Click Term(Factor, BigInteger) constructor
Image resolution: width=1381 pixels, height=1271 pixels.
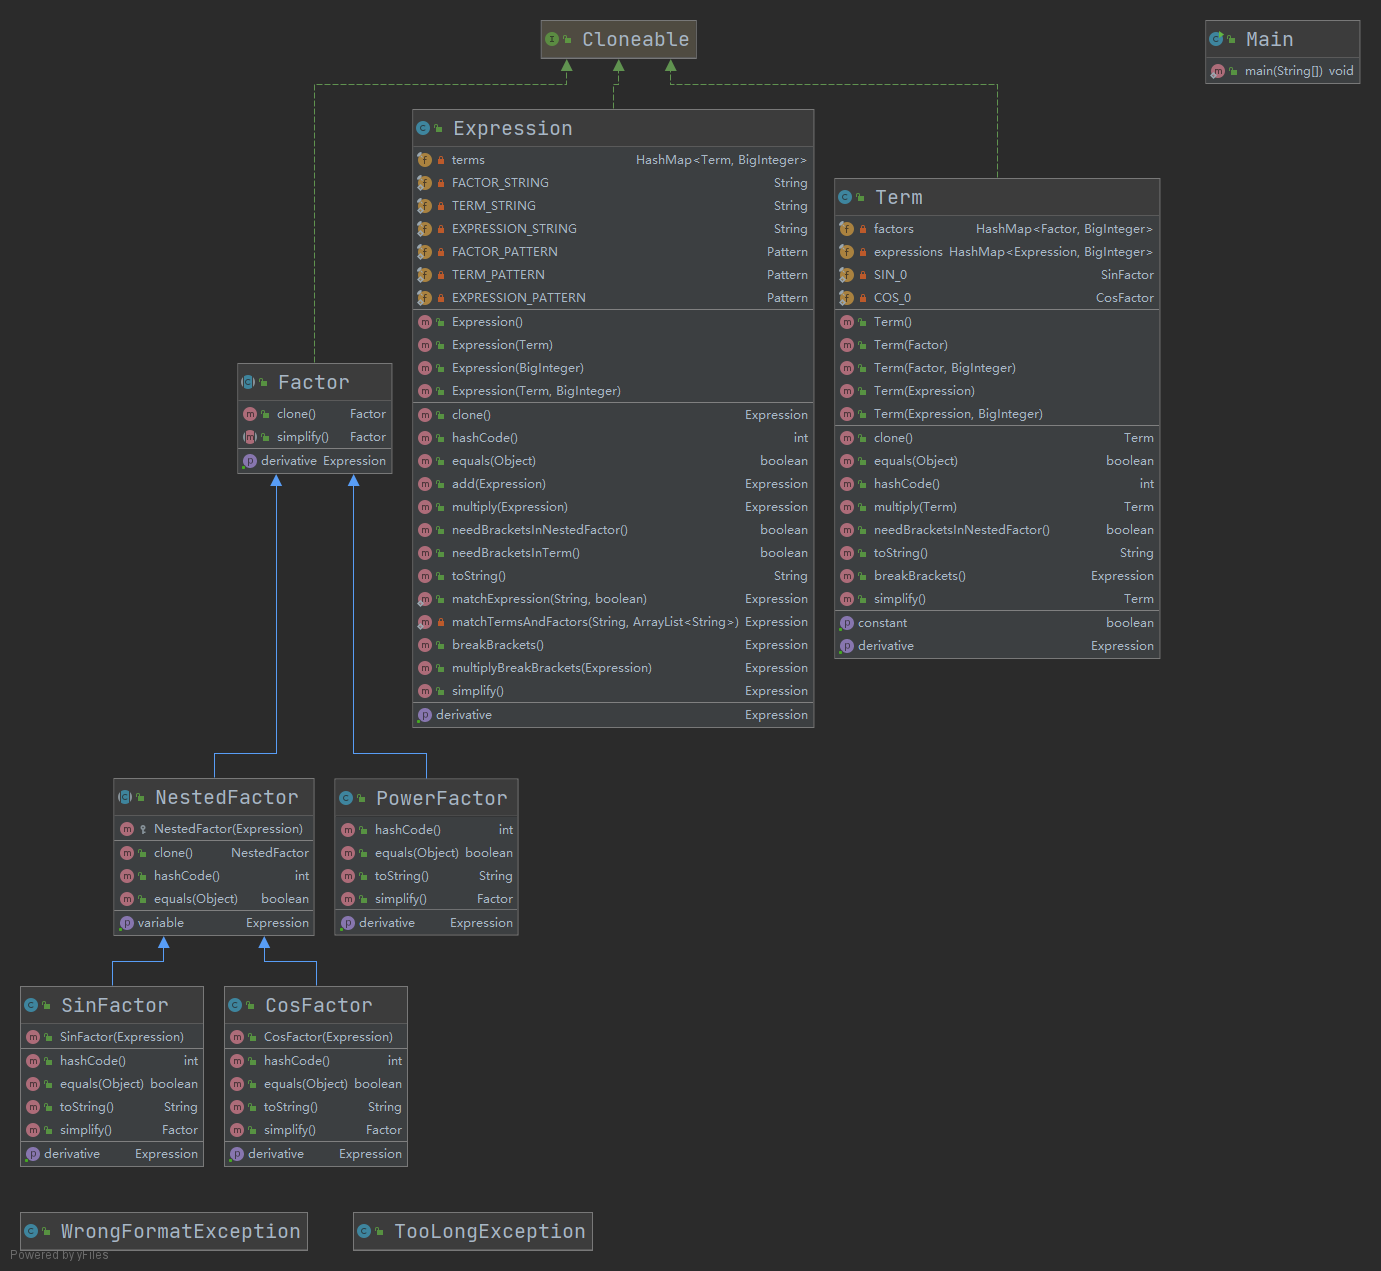tap(997, 368)
